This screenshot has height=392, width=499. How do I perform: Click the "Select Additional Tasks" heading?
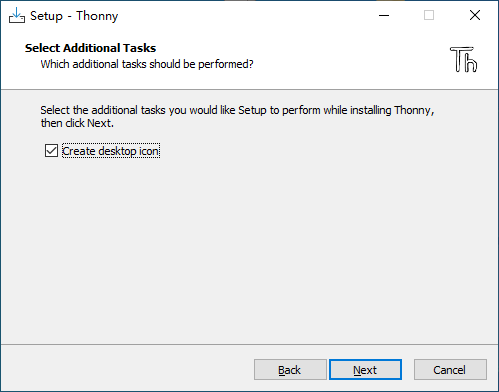pos(90,48)
